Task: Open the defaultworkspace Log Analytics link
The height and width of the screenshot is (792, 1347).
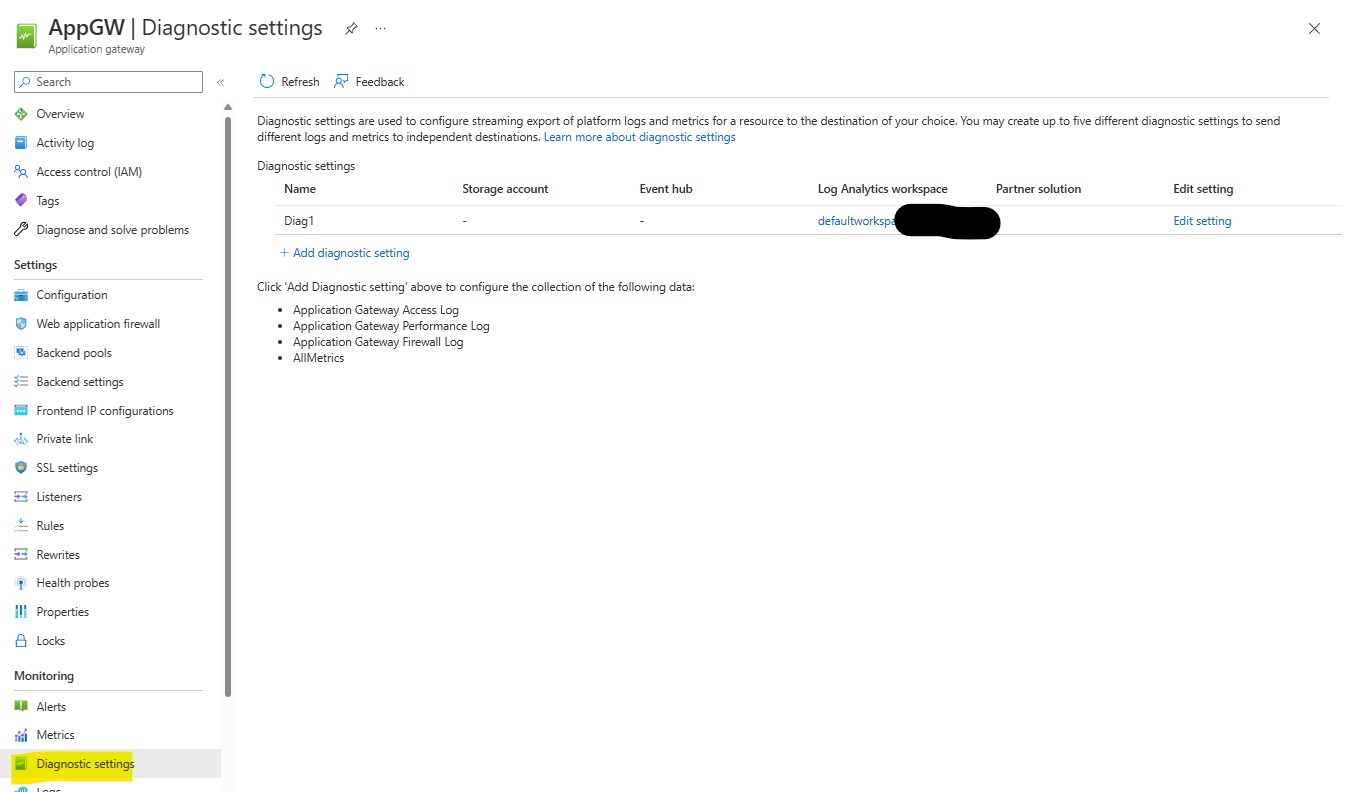Action: click(x=856, y=221)
